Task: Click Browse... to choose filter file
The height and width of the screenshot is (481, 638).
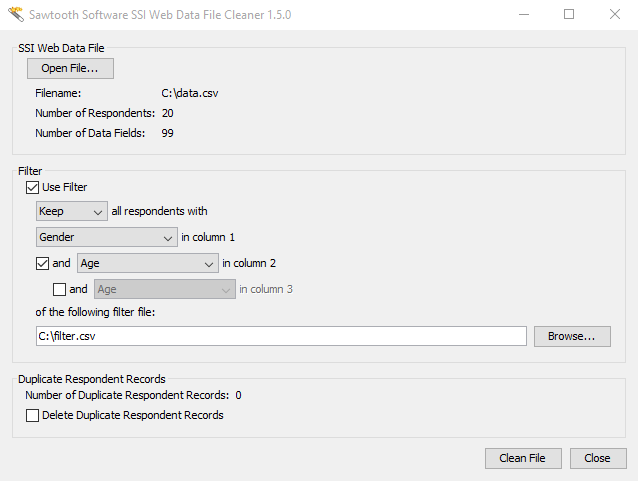Action: [x=571, y=336]
